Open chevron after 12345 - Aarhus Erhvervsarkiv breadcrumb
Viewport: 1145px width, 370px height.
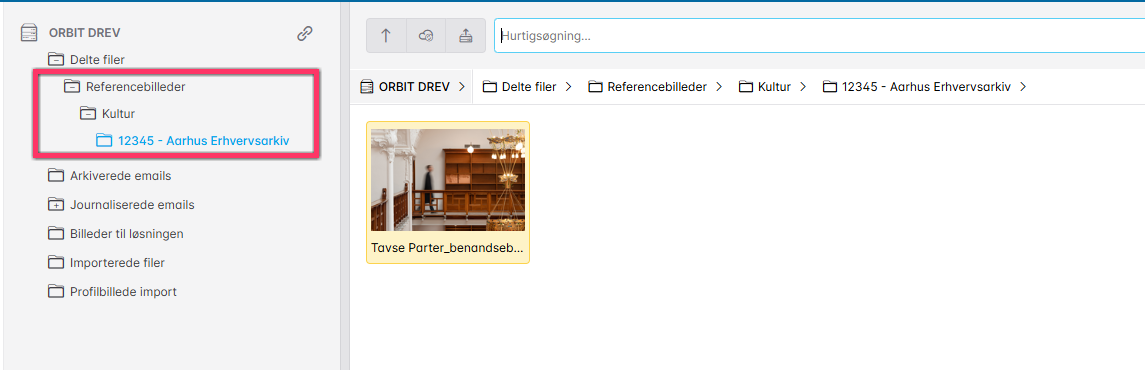click(1022, 87)
